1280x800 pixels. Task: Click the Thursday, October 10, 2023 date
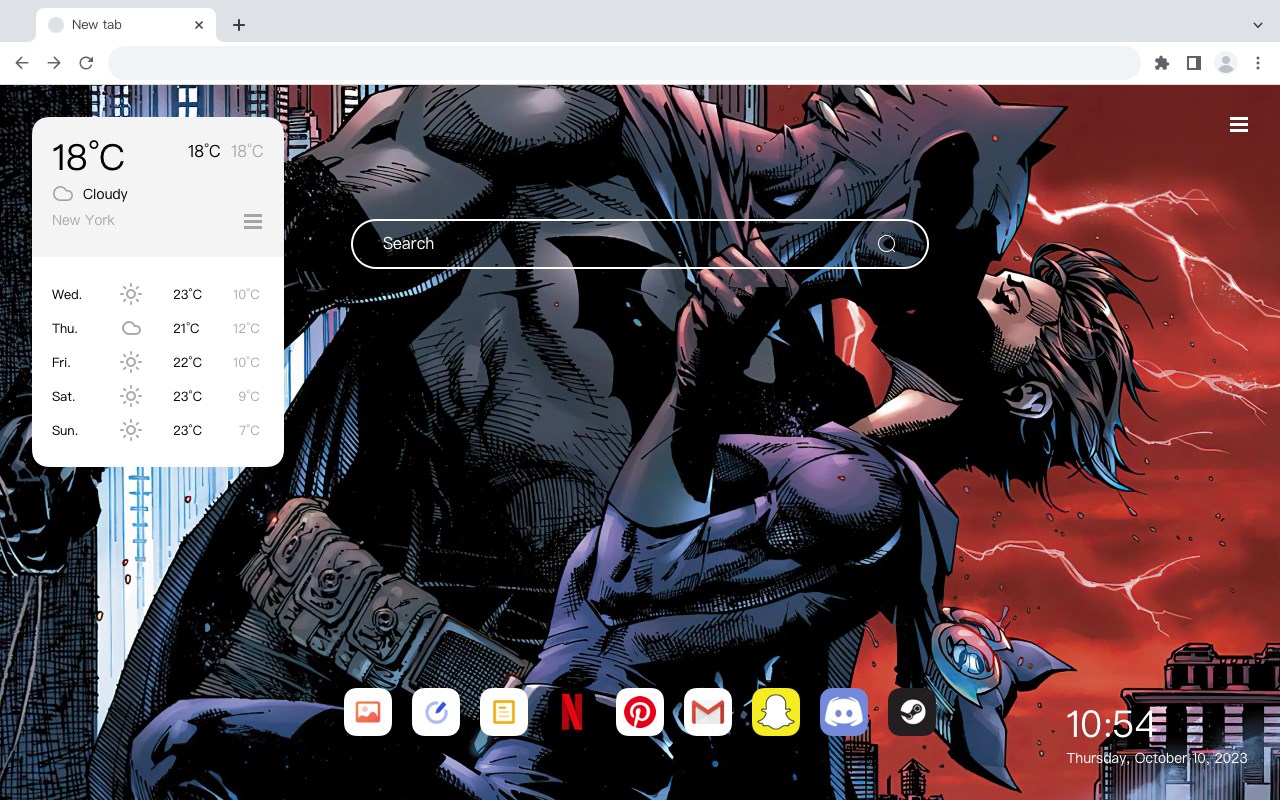(x=1157, y=758)
